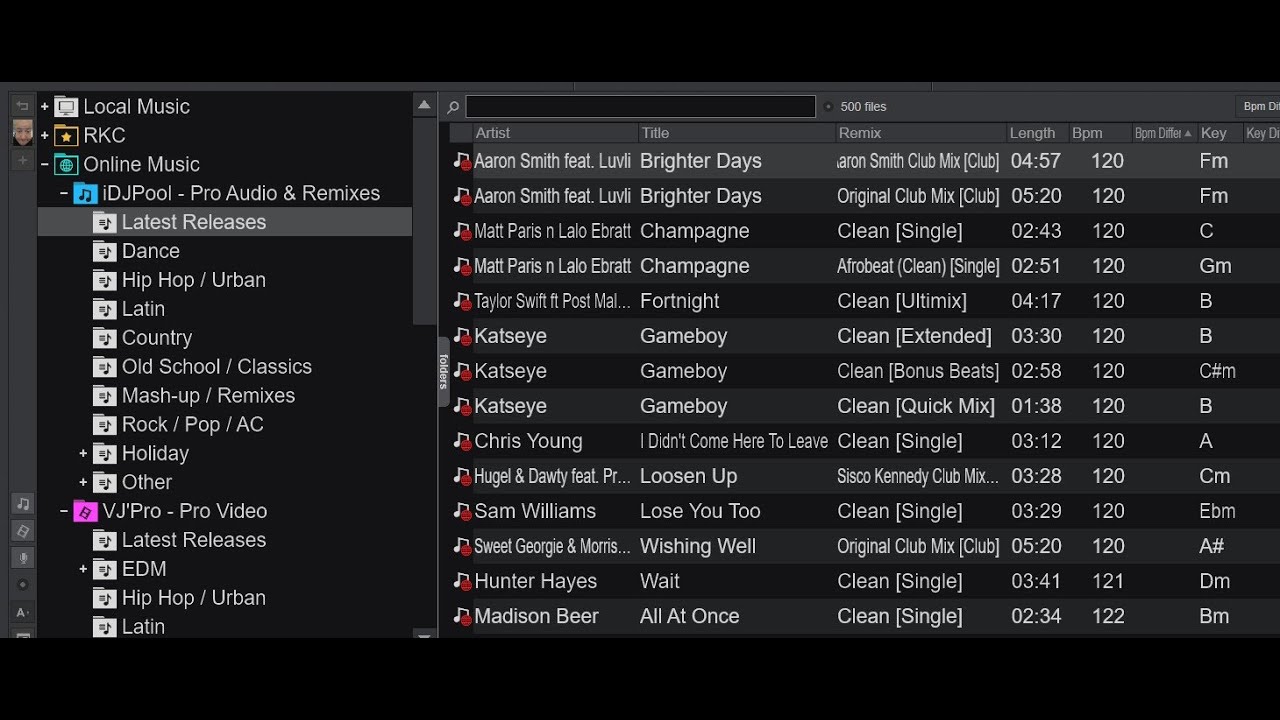Click the folder tree scrollbar up arrow

pyautogui.click(x=424, y=105)
